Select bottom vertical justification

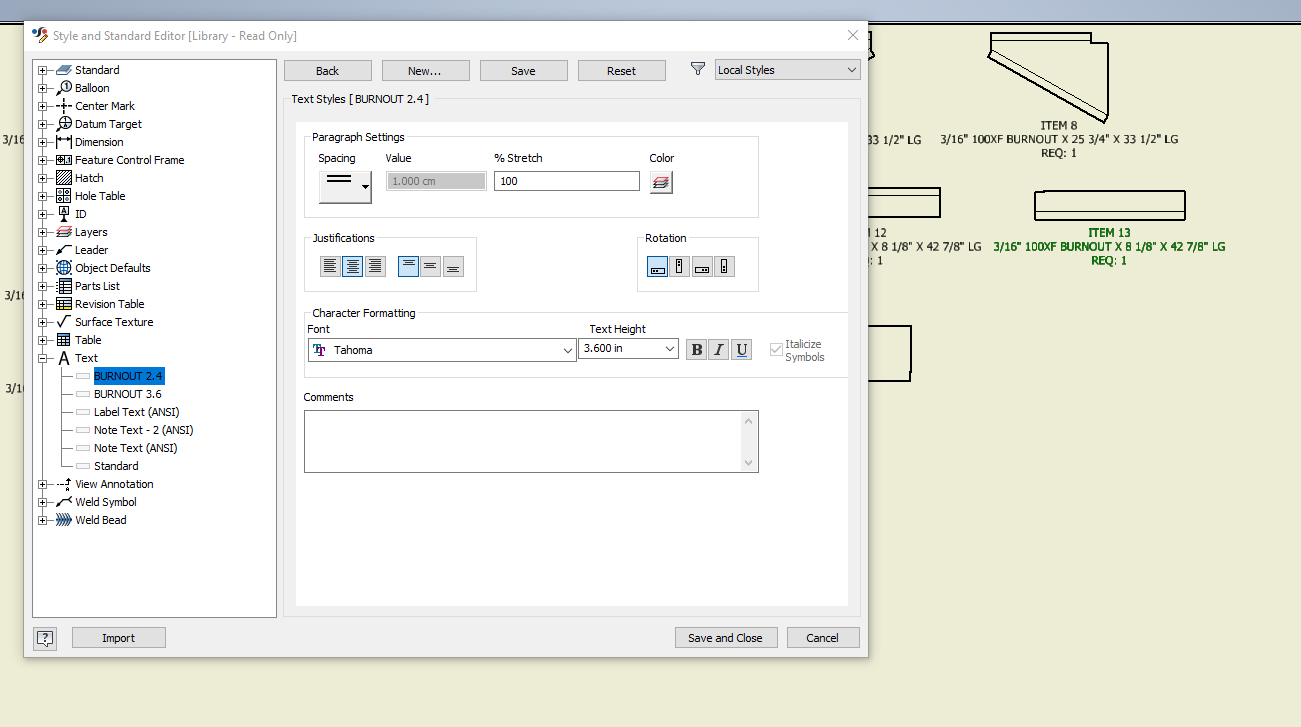(x=452, y=266)
